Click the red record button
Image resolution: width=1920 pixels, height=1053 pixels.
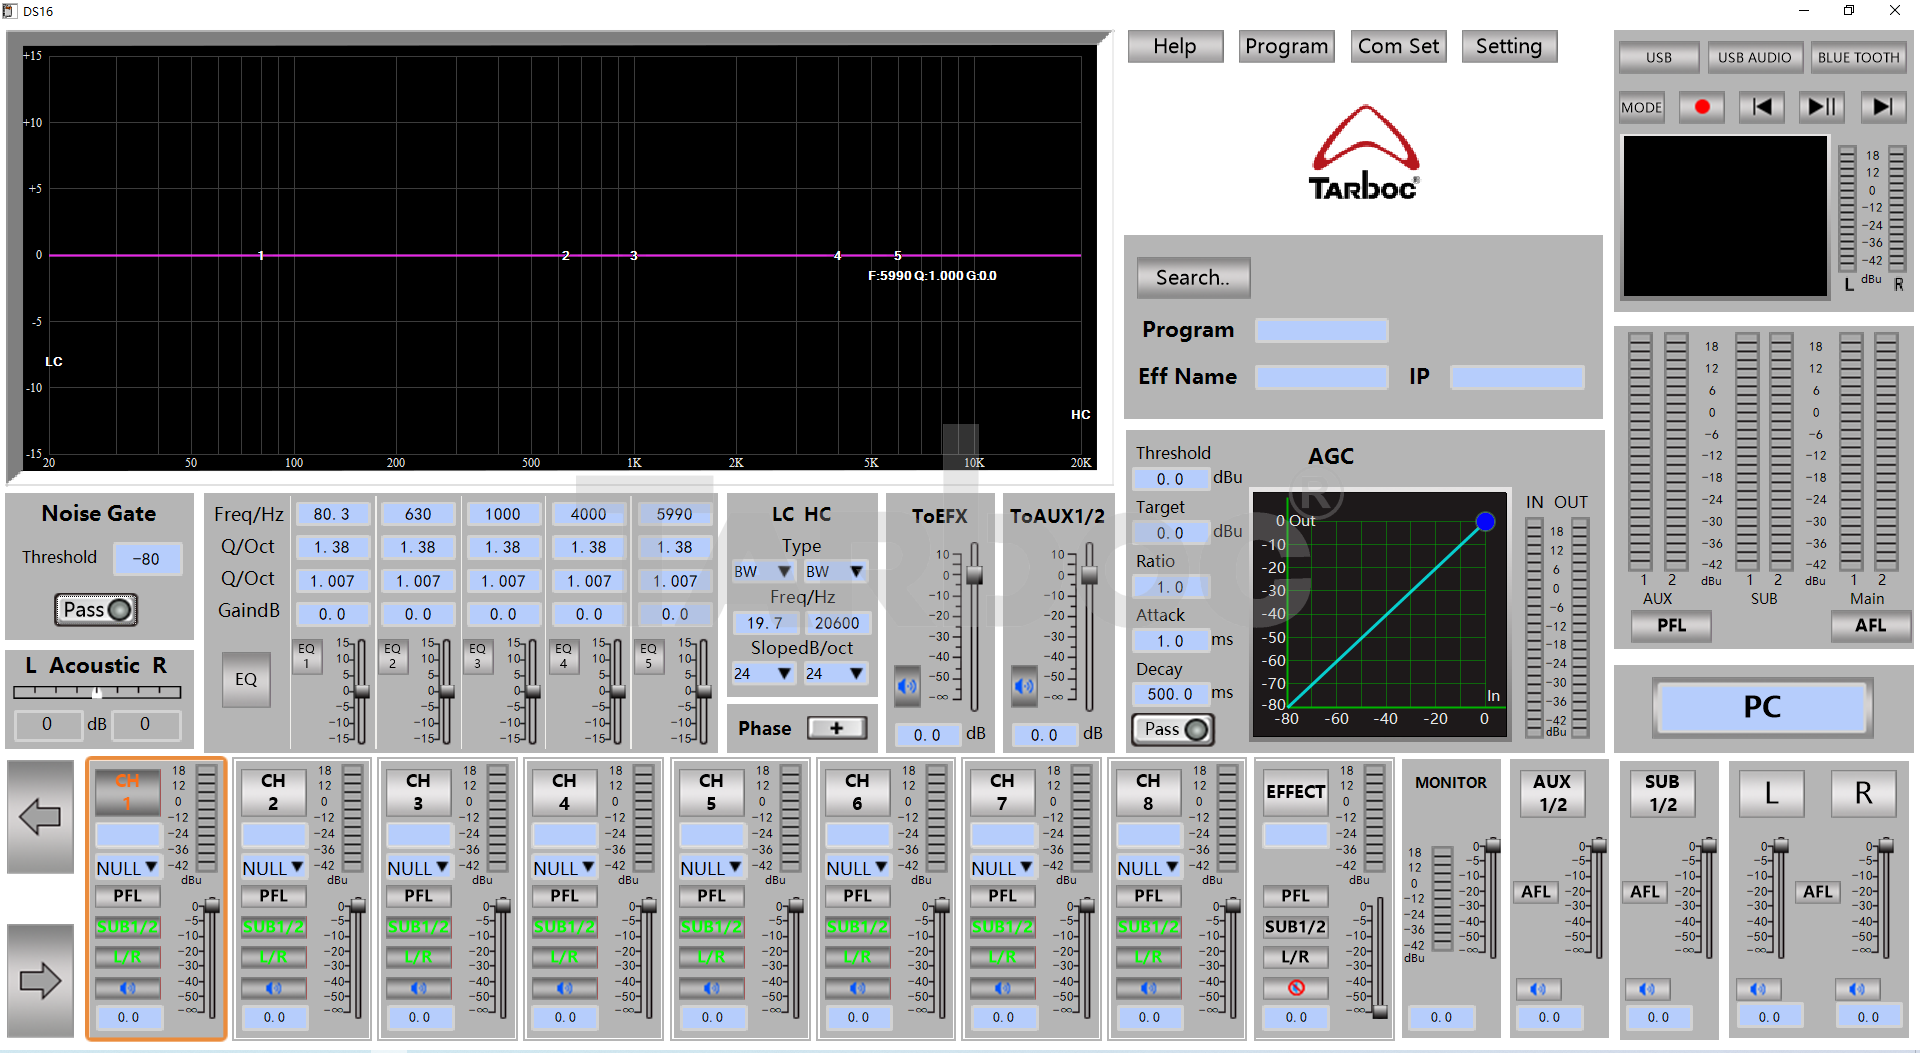pos(1702,107)
